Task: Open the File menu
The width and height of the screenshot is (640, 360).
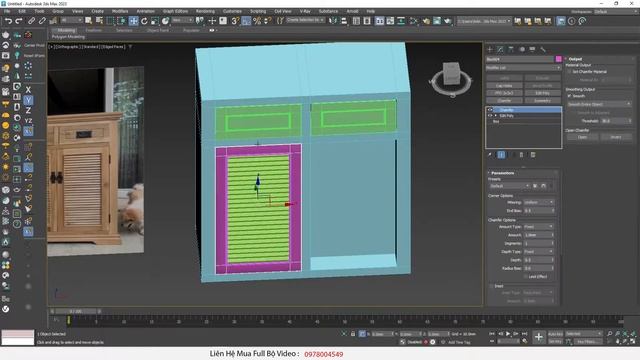Action: [7, 11]
